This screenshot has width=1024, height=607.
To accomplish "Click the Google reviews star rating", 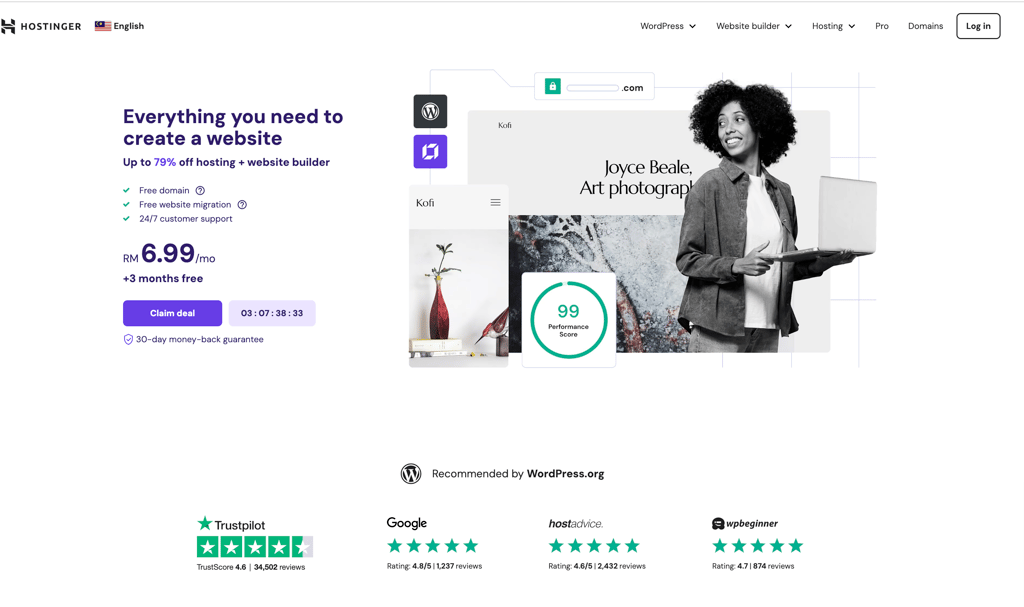I will (433, 546).
